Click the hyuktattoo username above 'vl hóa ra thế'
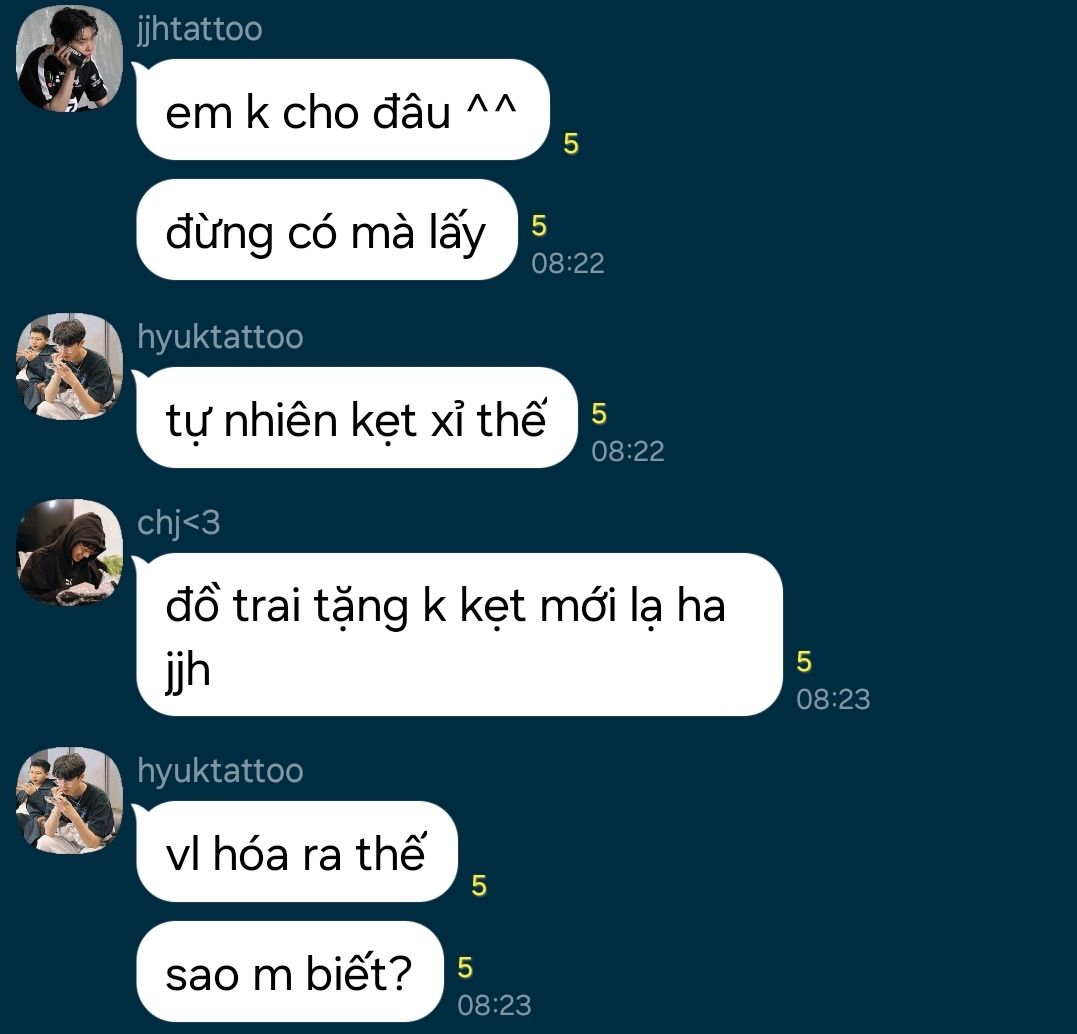1077x1034 pixels. click(220, 771)
